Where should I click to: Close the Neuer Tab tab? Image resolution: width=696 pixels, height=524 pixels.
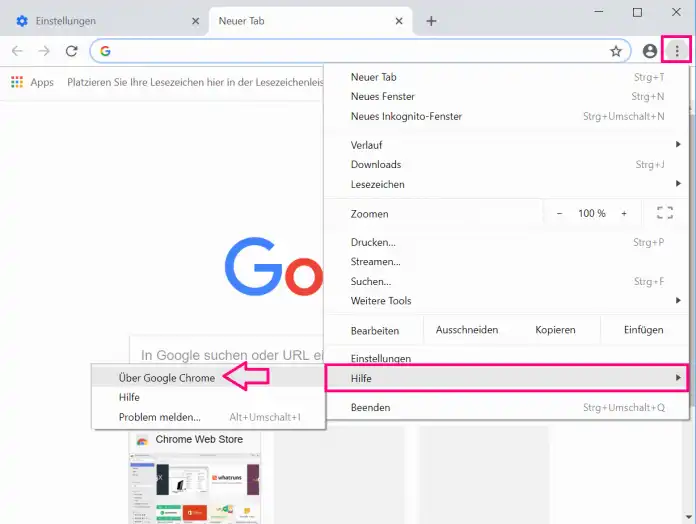pos(399,21)
